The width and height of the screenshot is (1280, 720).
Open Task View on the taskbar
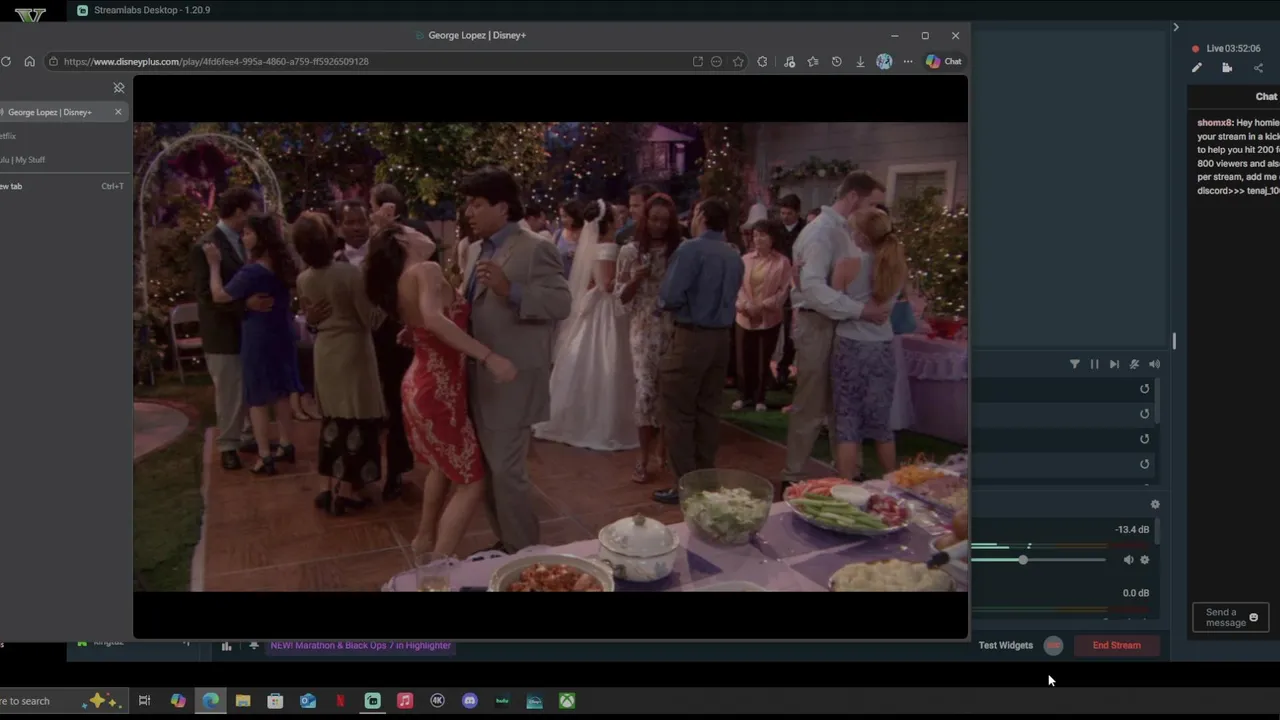click(144, 701)
